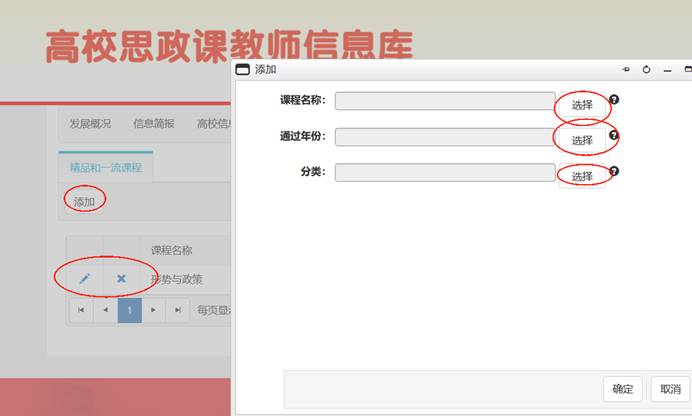Click the refresh icon in the dialog title bar
Image resolution: width=692 pixels, height=416 pixels.
[647, 70]
